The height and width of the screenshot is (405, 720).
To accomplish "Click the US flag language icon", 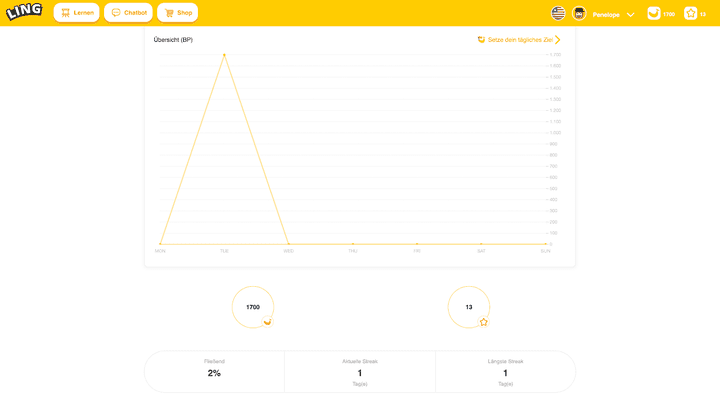I will pyautogui.click(x=558, y=14).
